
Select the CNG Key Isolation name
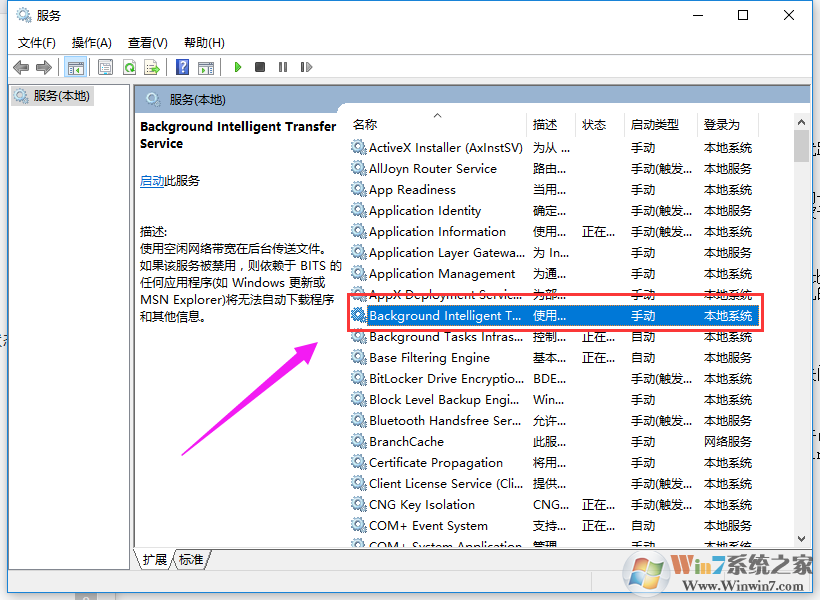click(422, 504)
